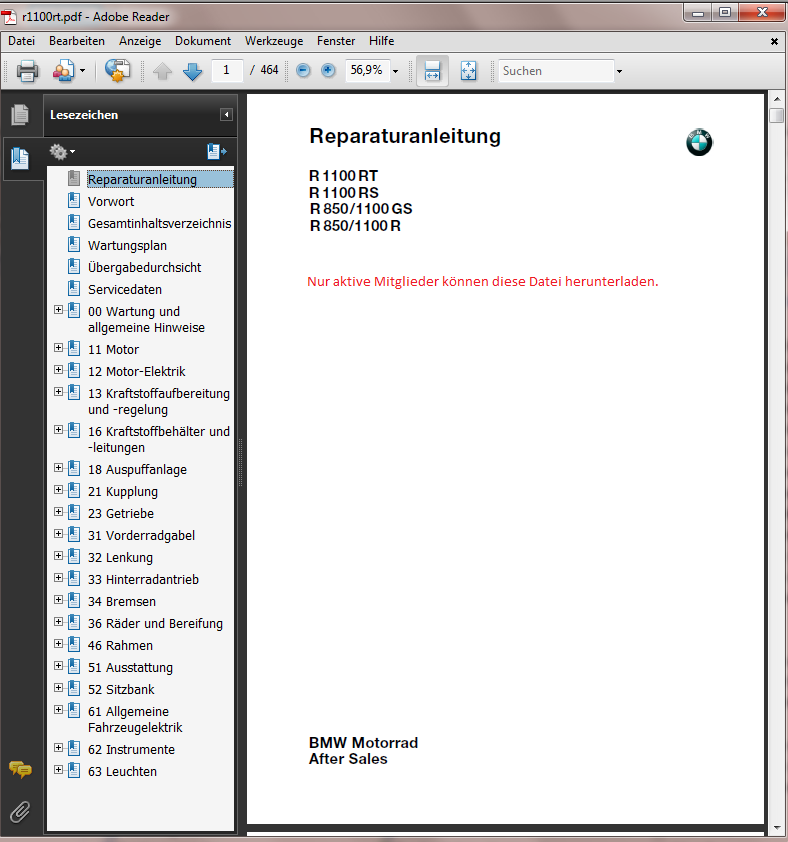Click the expand current bookmark icon

pos(217,152)
